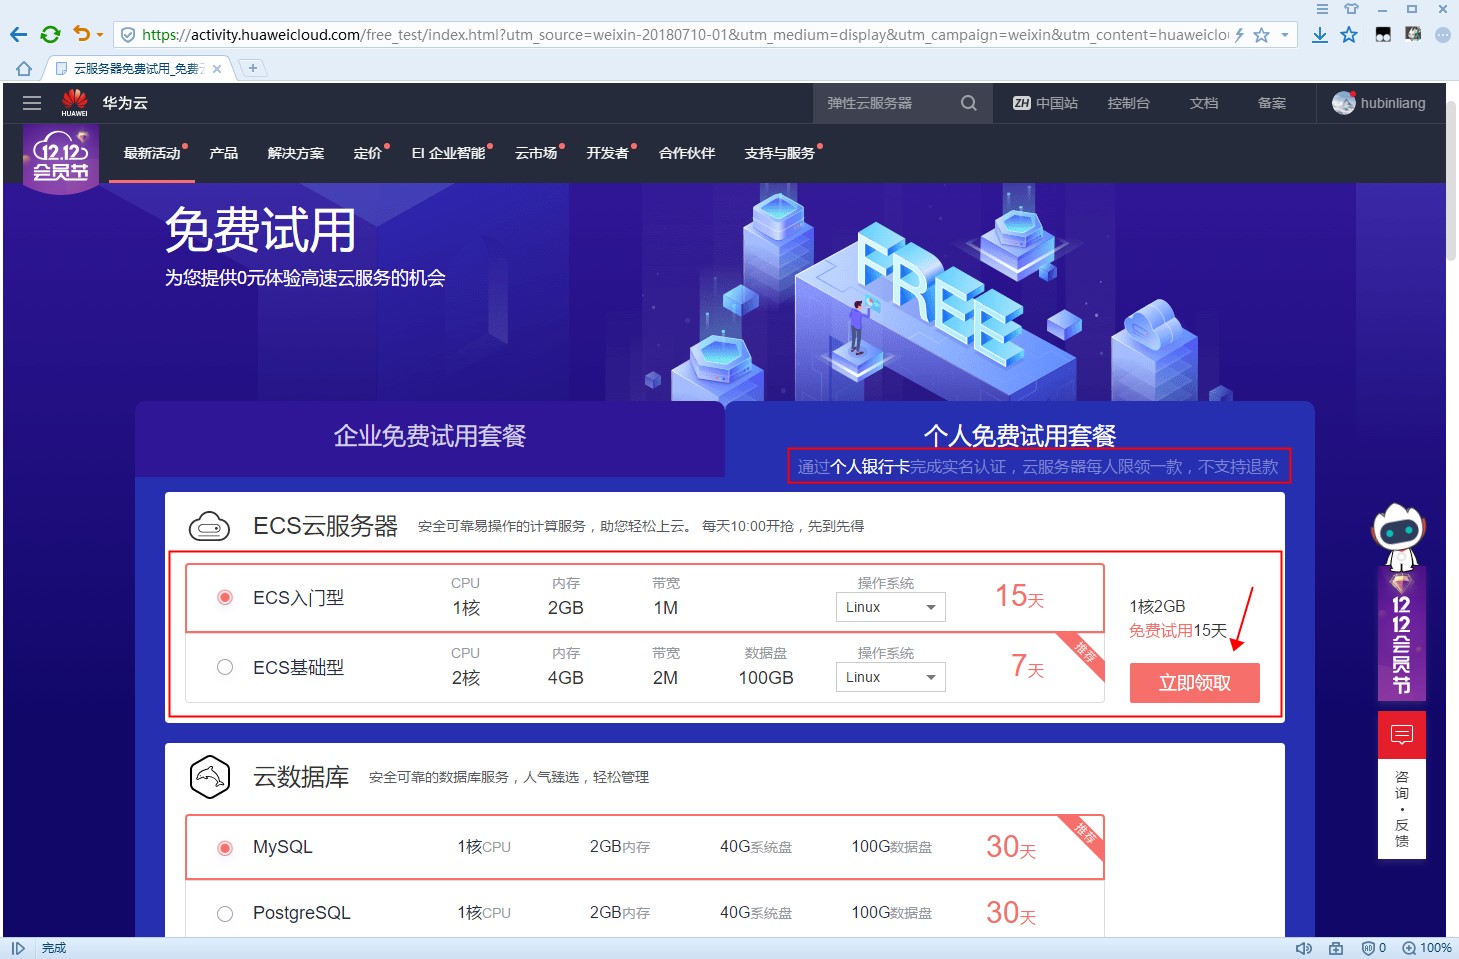Open the OS dropdown for ECS入门型
This screenshot has width=1459, height=959.
(x=890, y=607)
